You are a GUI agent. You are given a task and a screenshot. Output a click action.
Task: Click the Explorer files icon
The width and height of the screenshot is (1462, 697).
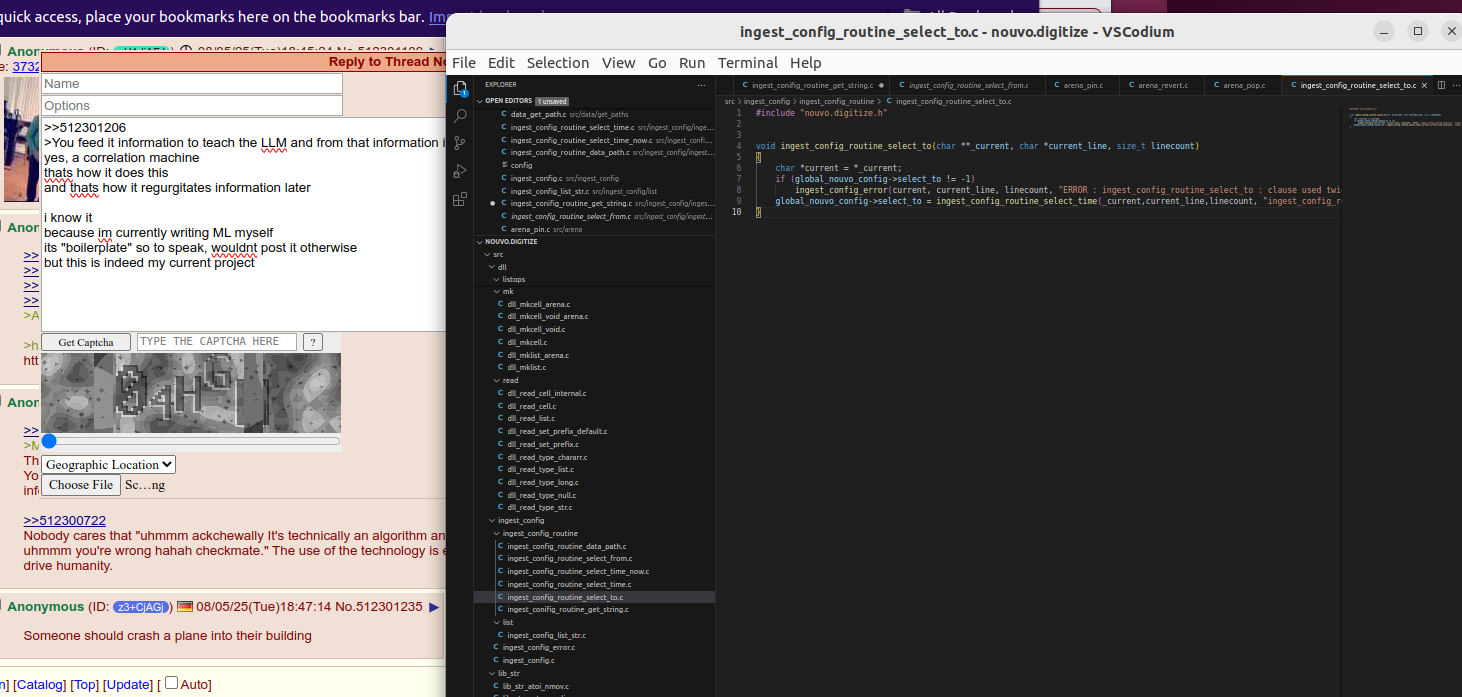coord(460,88)
